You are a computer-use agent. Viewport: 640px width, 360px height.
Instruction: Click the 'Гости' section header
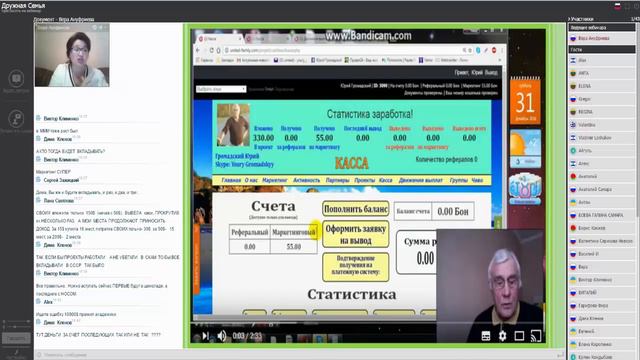click(x=602, y=49)
